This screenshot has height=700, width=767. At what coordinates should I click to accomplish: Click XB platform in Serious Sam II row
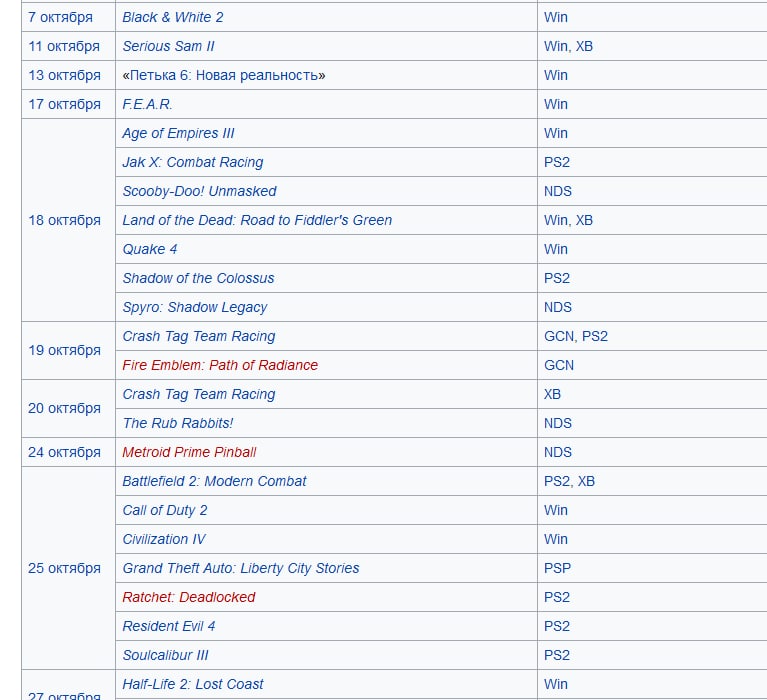coord(584,46)
